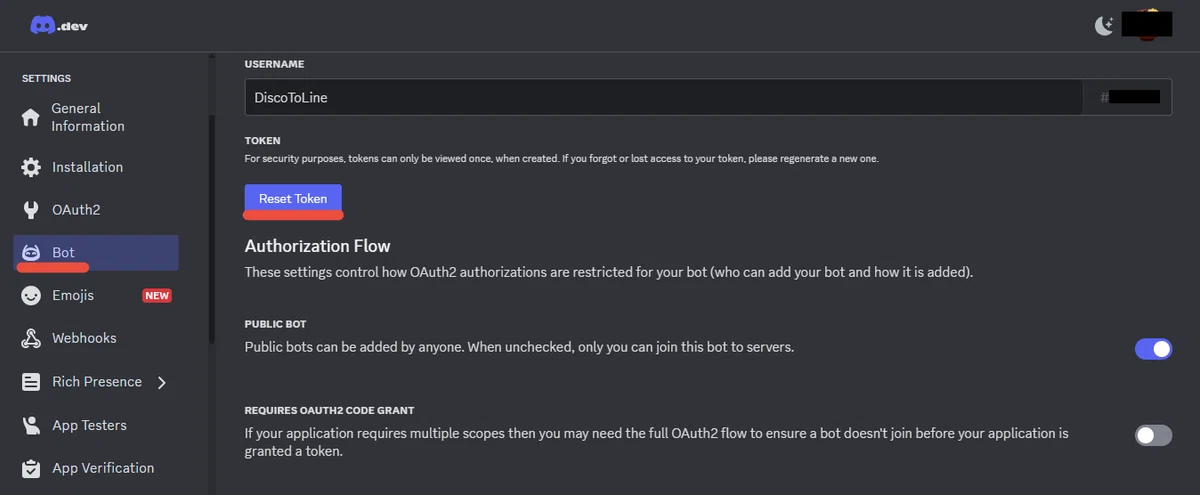The height and width of the screenshot is (495, 1200).
Task: Click the sidebar scrollbar
Action: (211, 230)
